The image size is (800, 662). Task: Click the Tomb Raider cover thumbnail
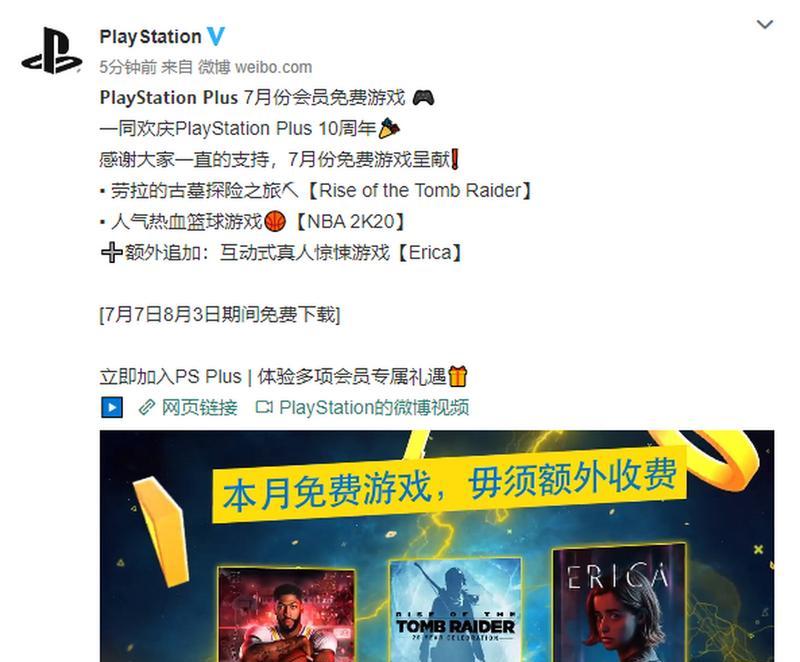coord(455,610)
